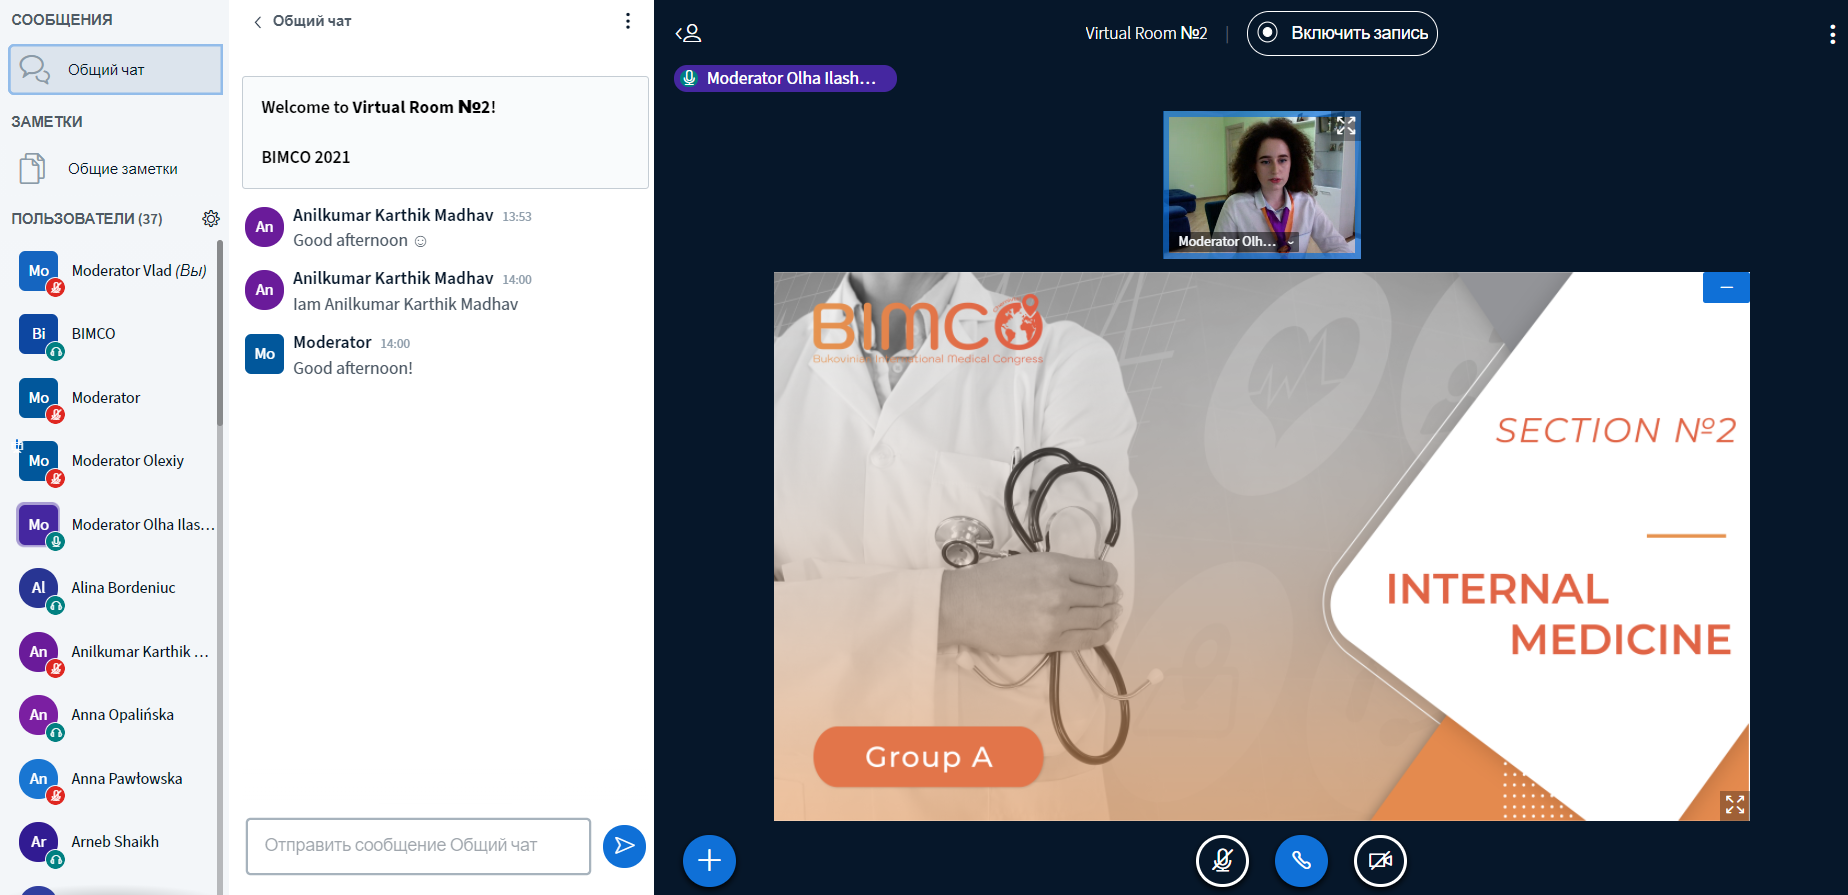
Task: Click the back chevron next to Общий чат header
Action: pos(257,22)
